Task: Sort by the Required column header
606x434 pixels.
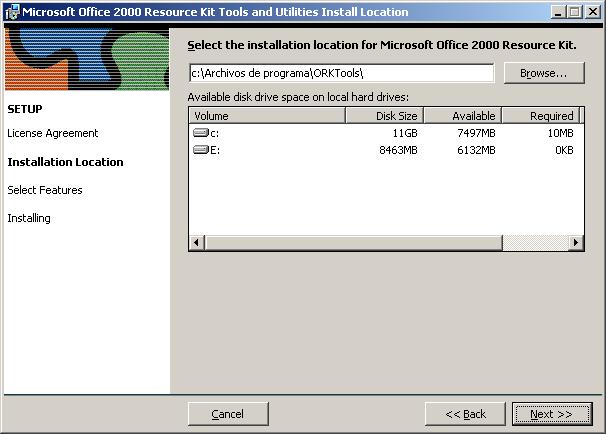Action: (540, 116)
